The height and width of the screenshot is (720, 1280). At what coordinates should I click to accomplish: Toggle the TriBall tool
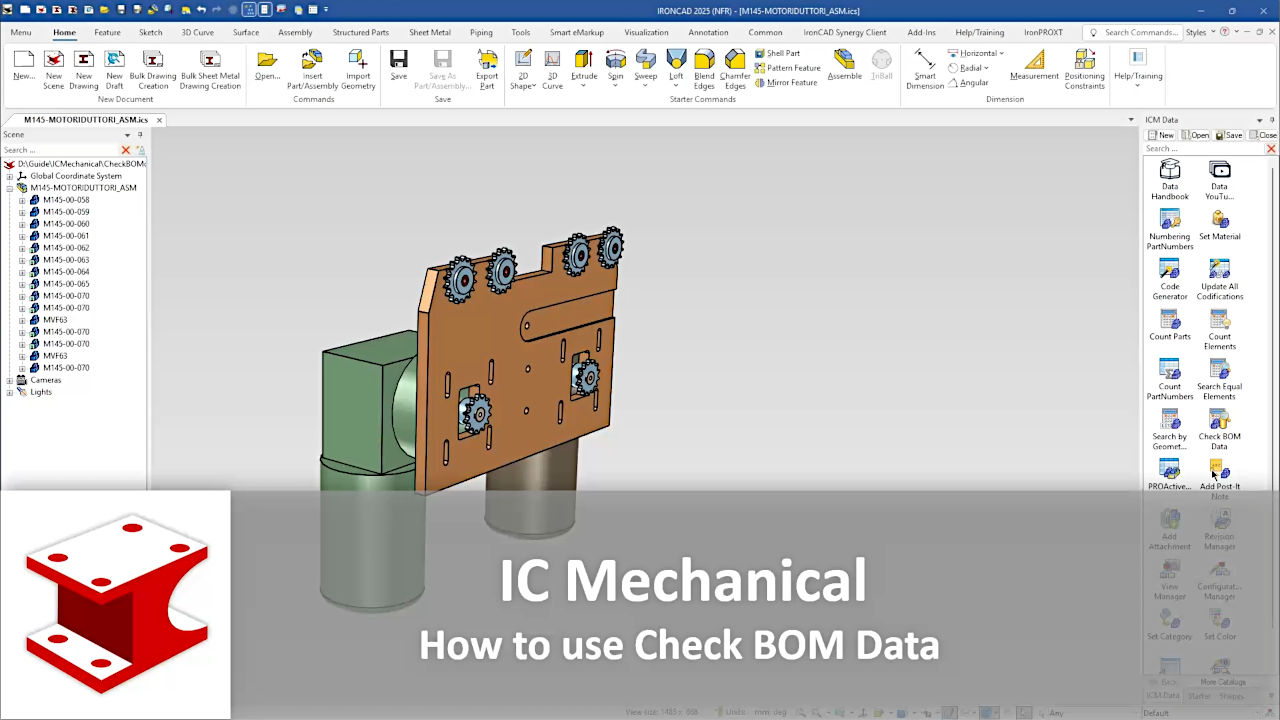(x=881, y=68)
